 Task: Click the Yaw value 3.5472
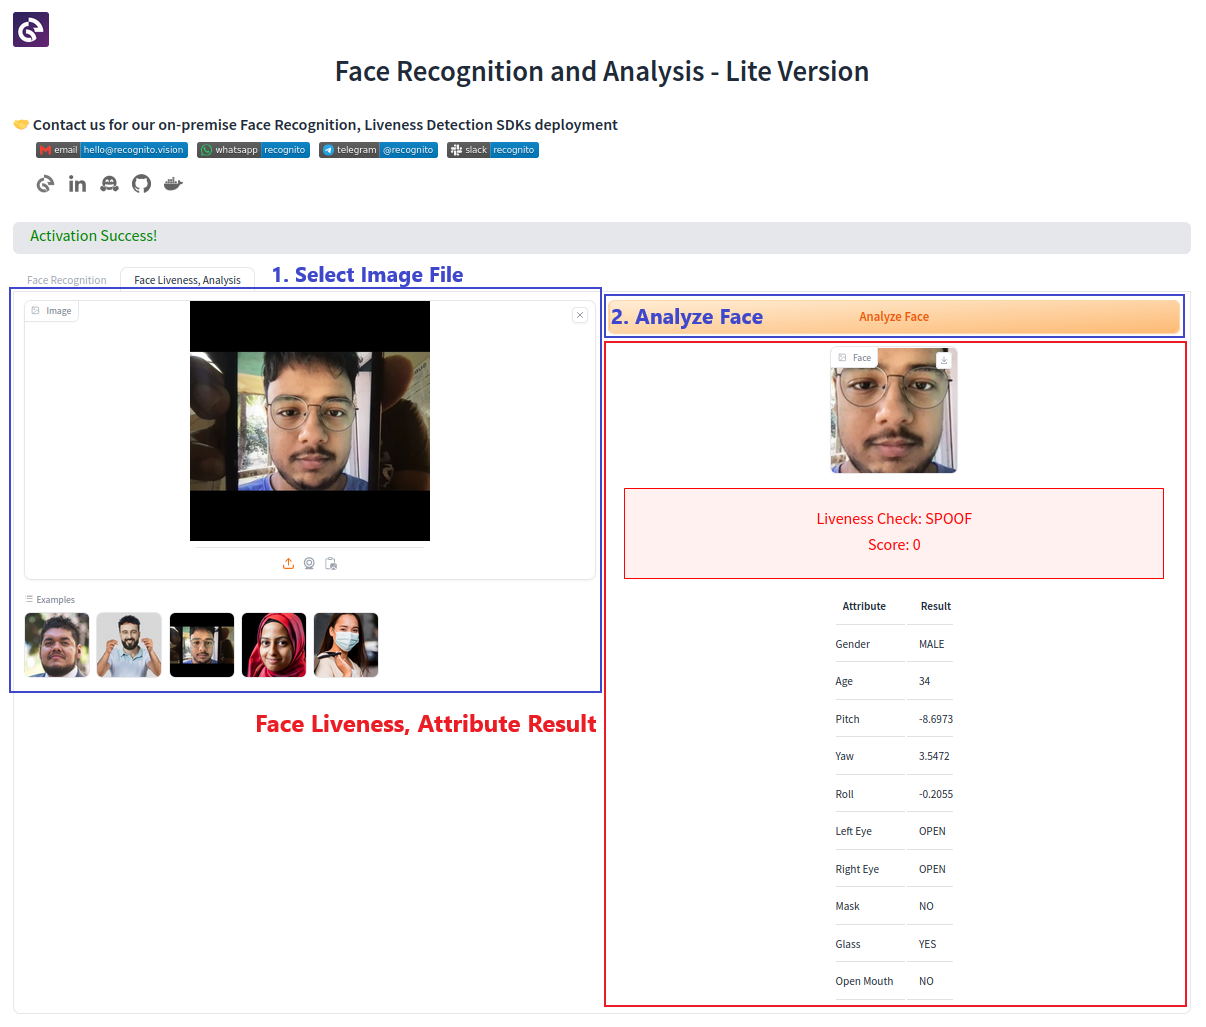point(934,756)
